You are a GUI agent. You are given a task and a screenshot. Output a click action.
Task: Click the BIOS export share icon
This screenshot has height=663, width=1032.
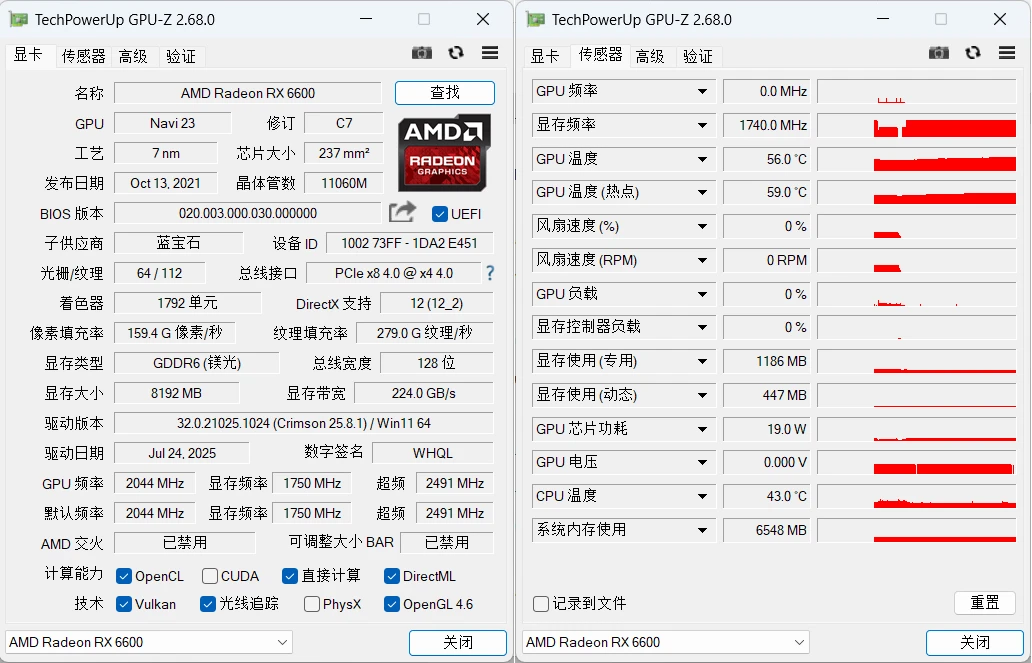[x=402, y=212]
